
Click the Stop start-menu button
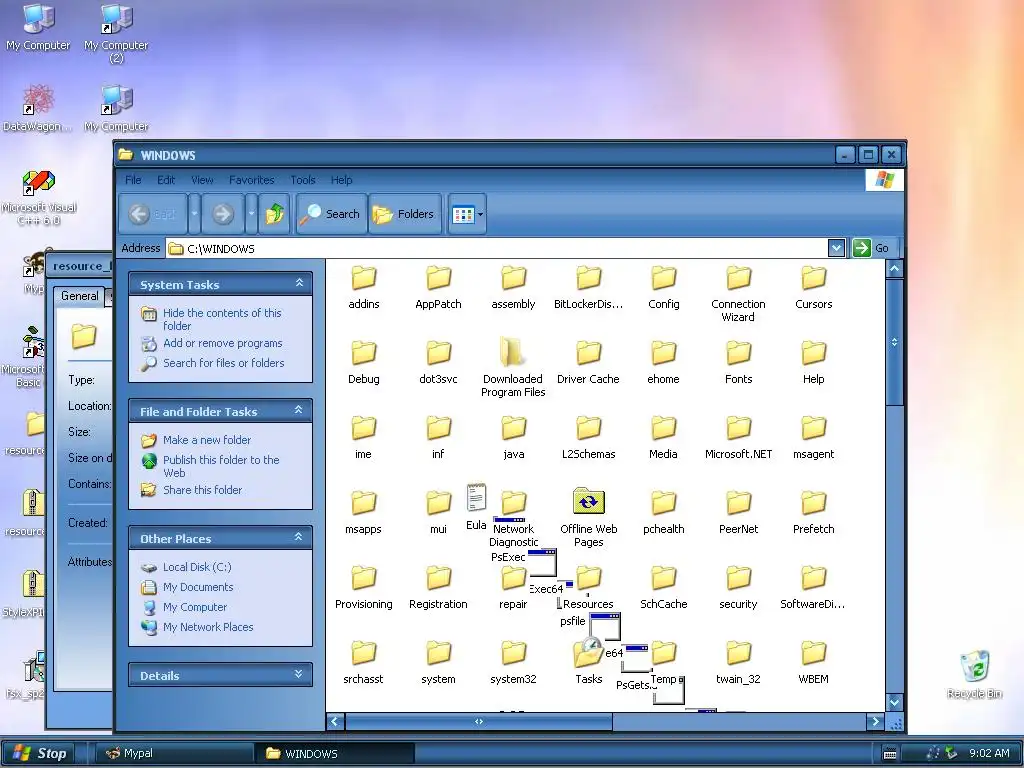coord(38,753)
